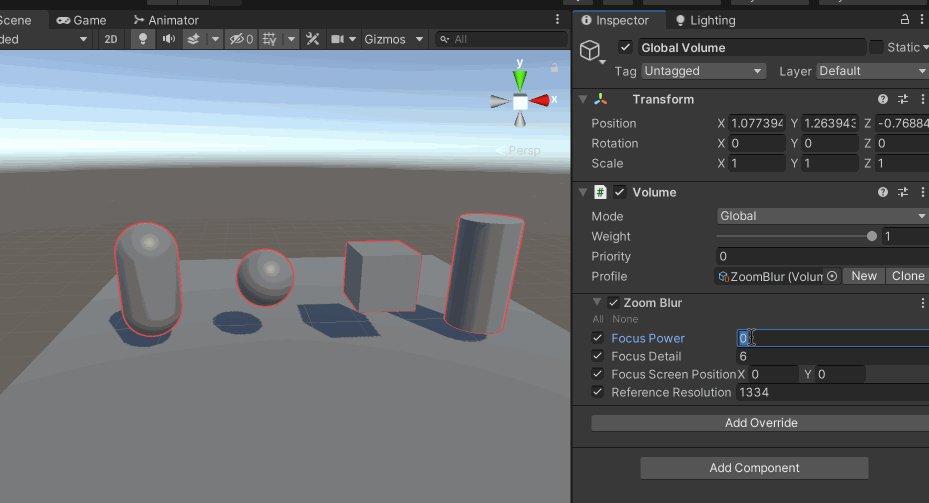Open the Volume Mode dropdown set to Global
This screenshot has width=929, height=503.
822,216
